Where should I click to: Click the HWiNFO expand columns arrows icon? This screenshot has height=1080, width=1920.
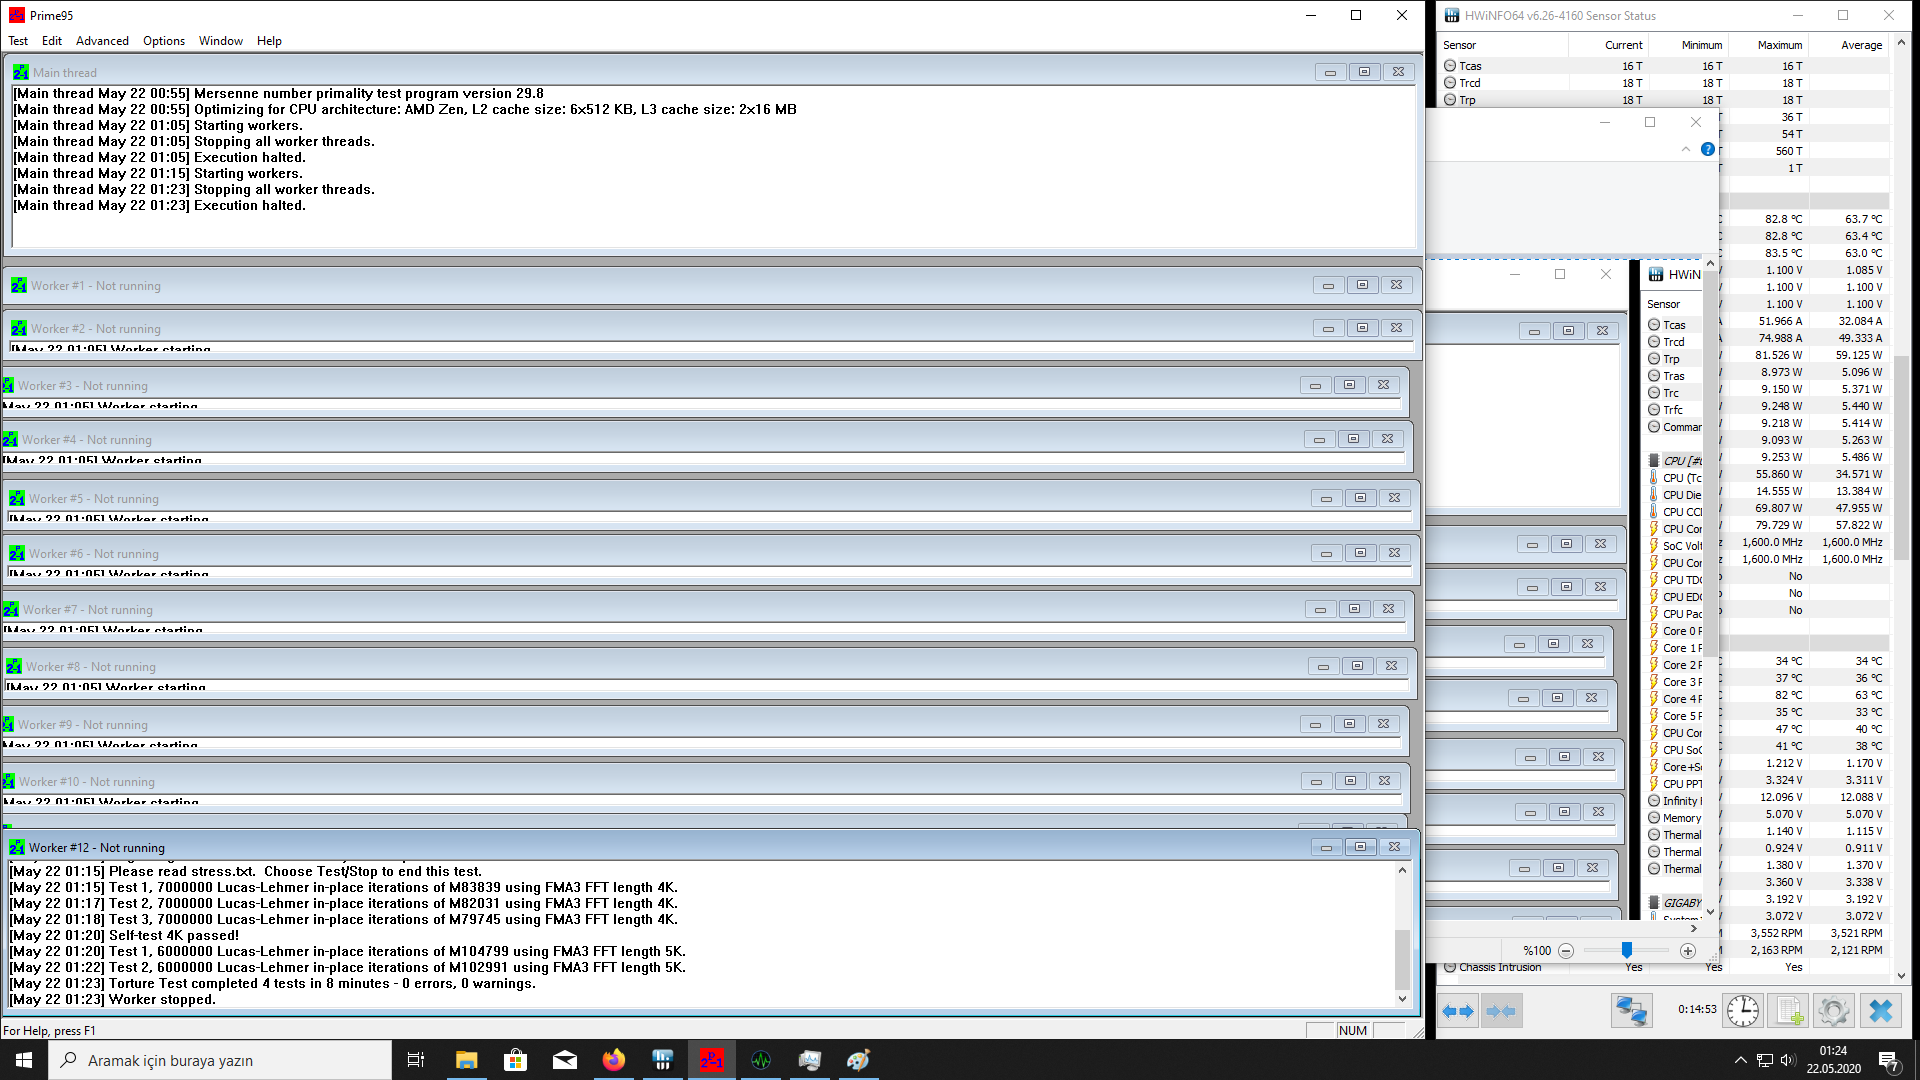coord(1459,1011)
